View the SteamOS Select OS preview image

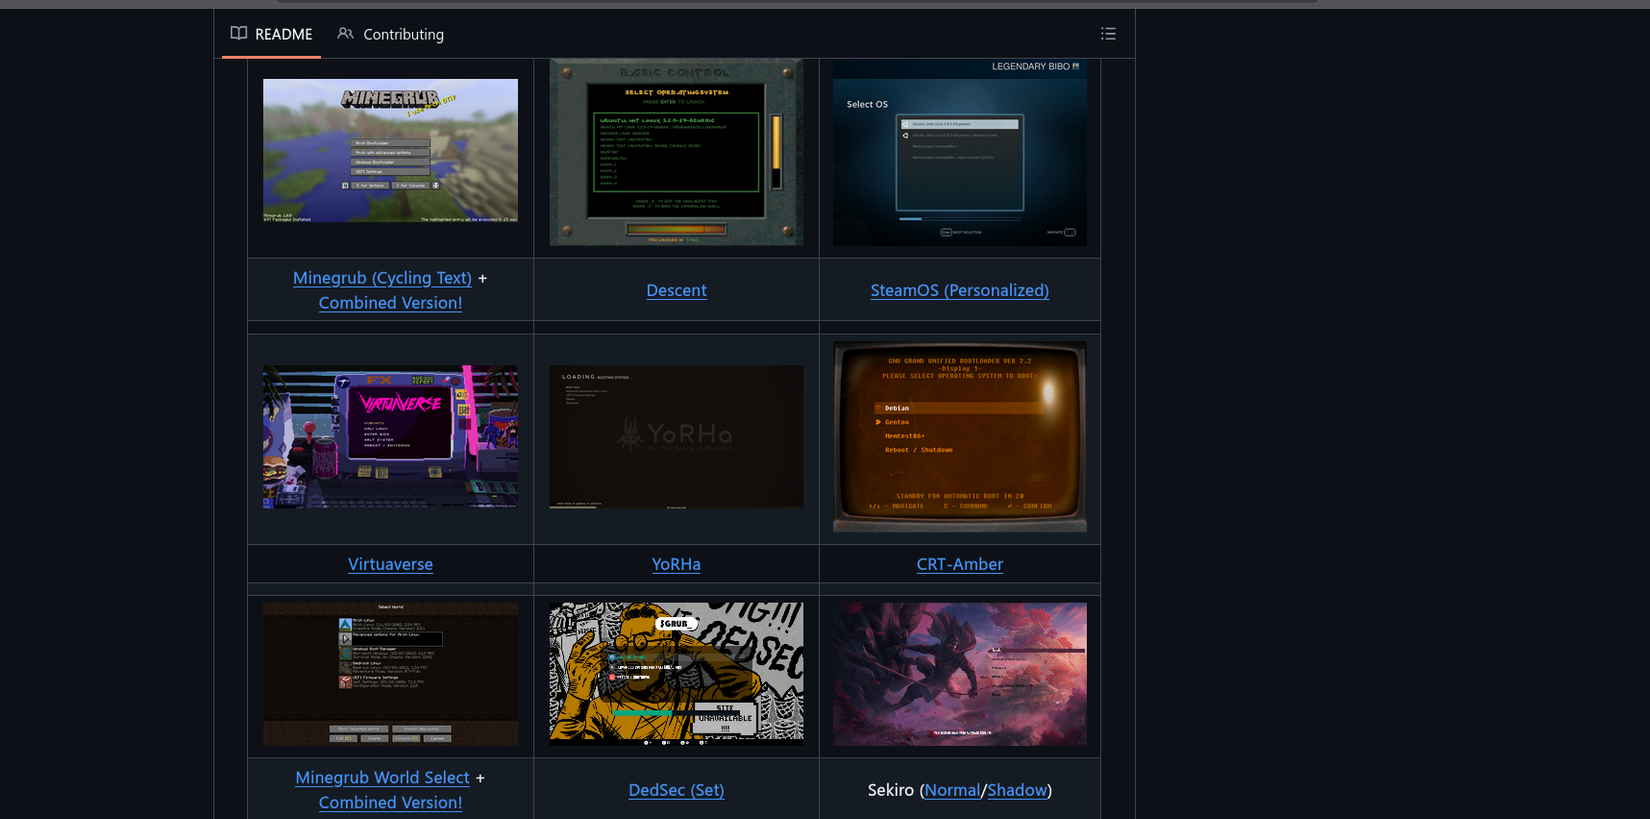[959, 152]
